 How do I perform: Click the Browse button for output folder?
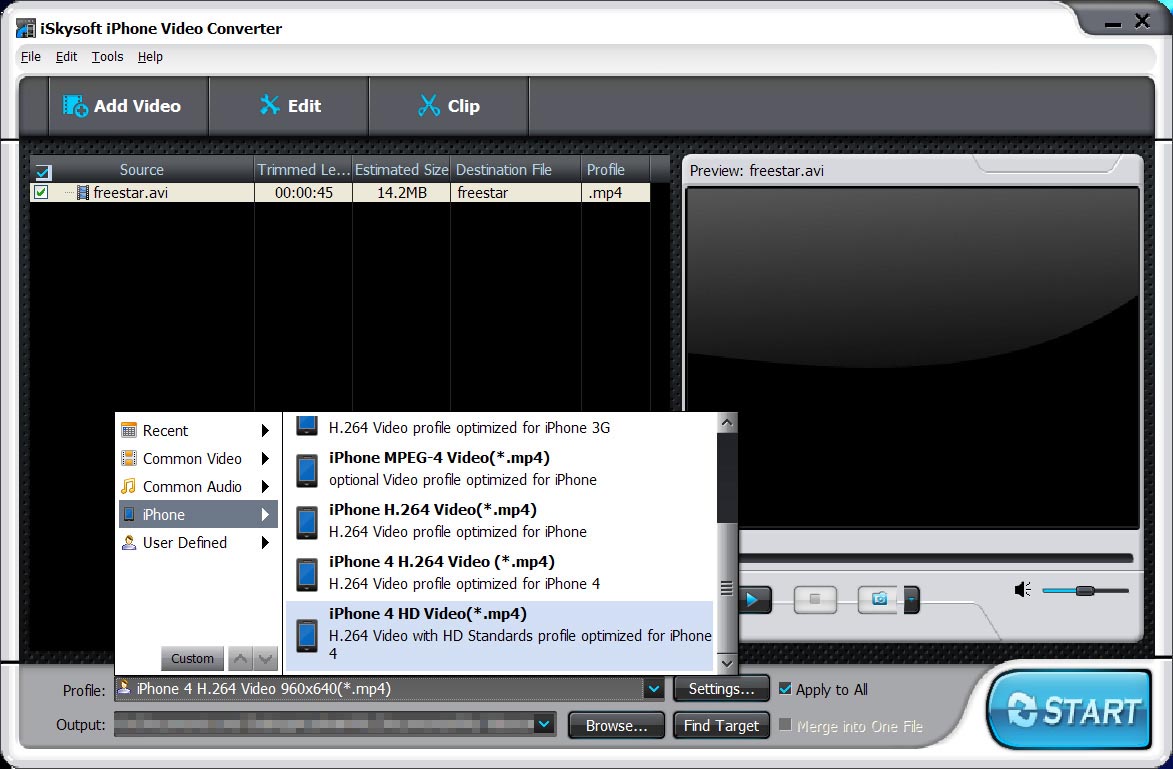pyautogui.click(x=616, y=726)
